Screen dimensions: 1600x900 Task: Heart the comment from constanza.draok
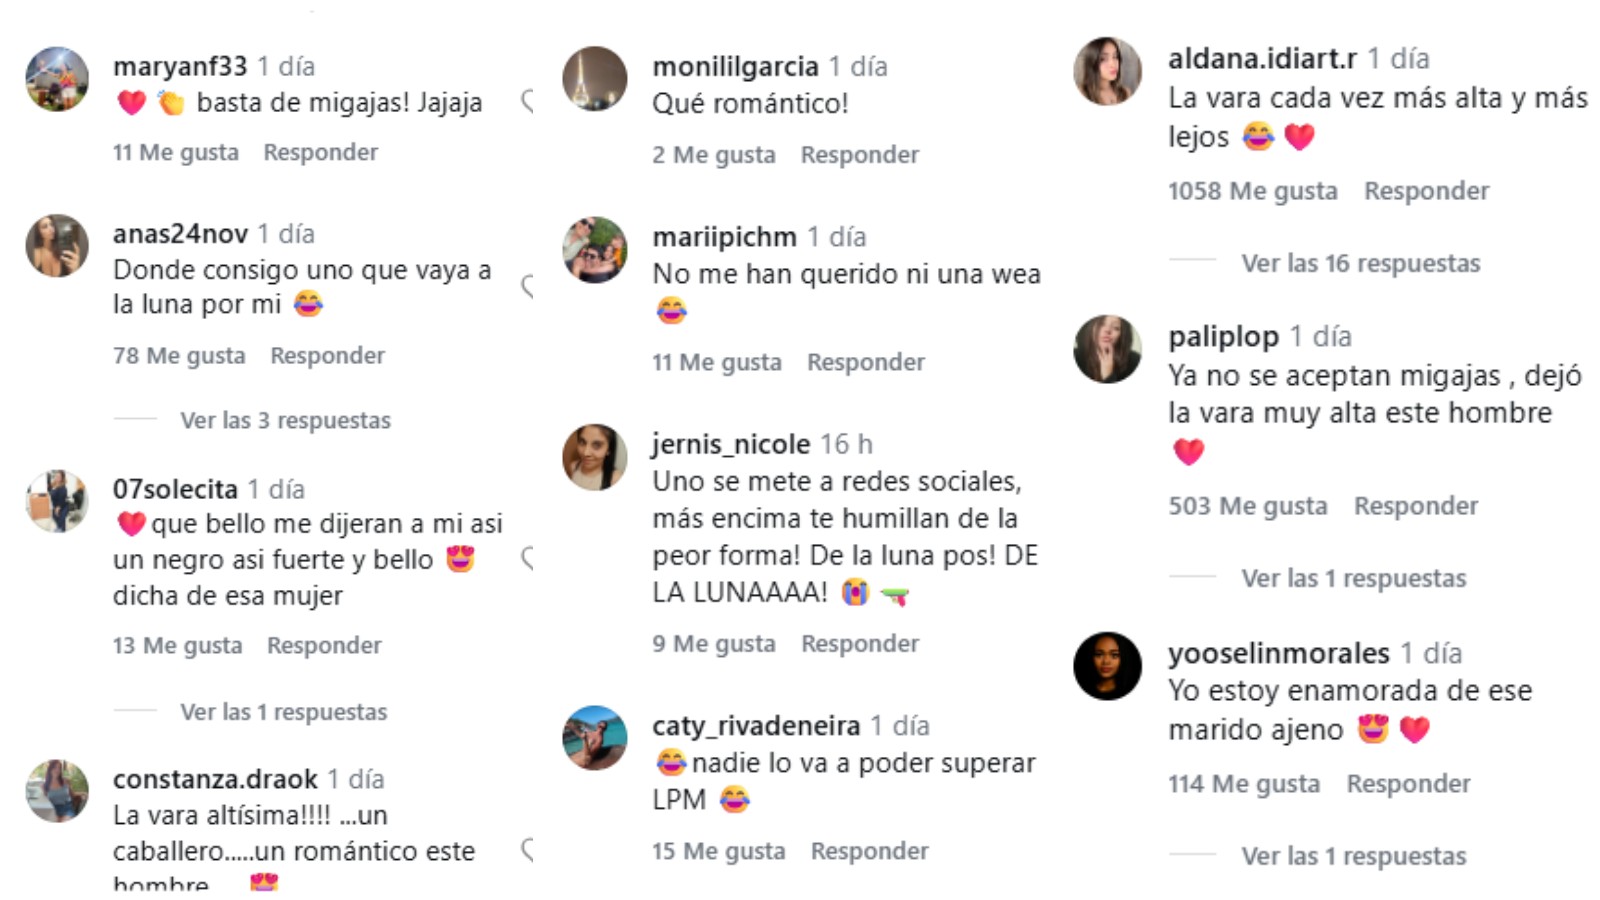coord(527,851)
